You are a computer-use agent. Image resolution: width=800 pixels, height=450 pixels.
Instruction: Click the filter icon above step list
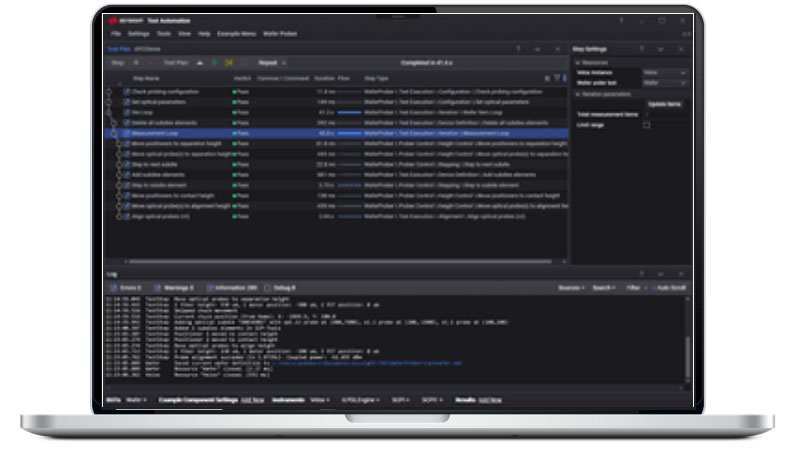coord(557,78)
